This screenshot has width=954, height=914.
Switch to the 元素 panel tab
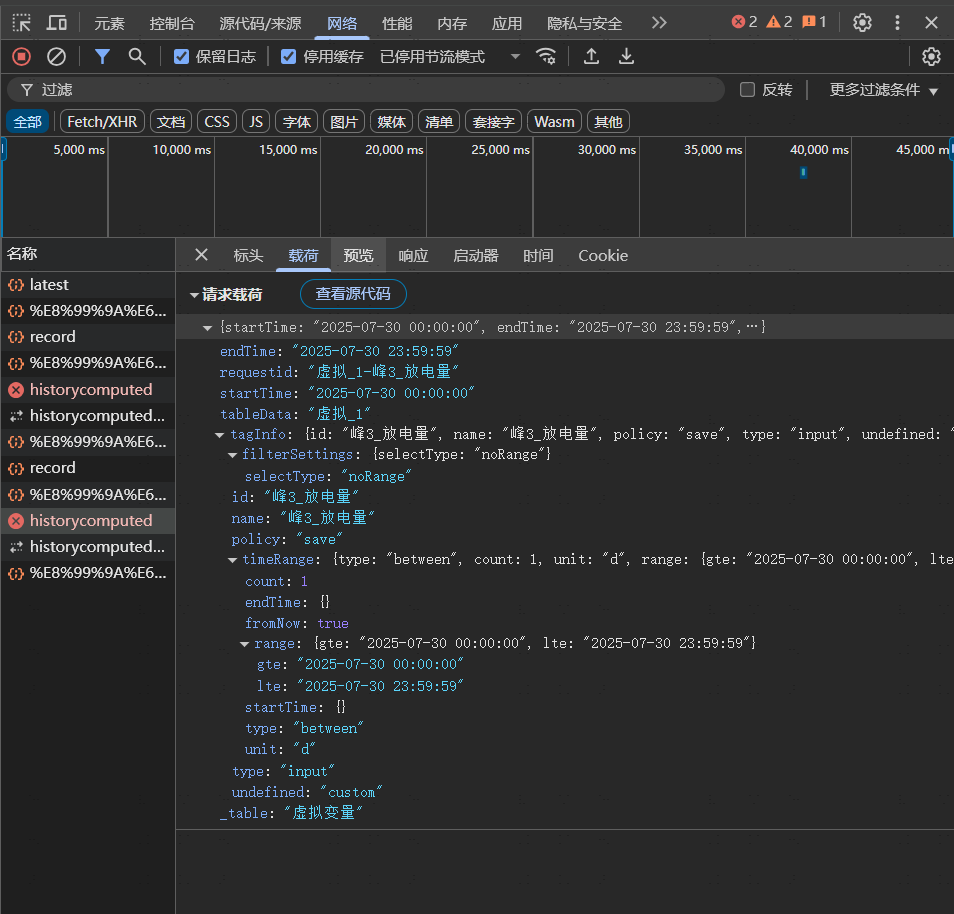click(110, 23)
